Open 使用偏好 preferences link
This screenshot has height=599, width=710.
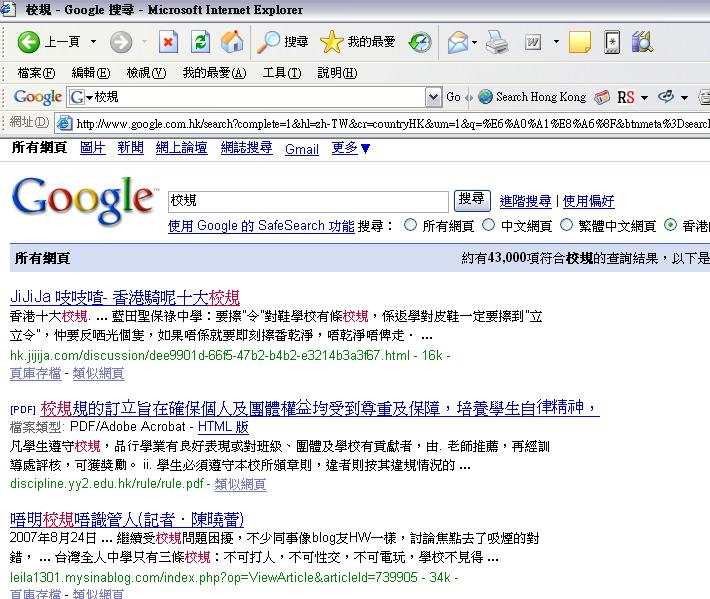click(x=588, y=201)
